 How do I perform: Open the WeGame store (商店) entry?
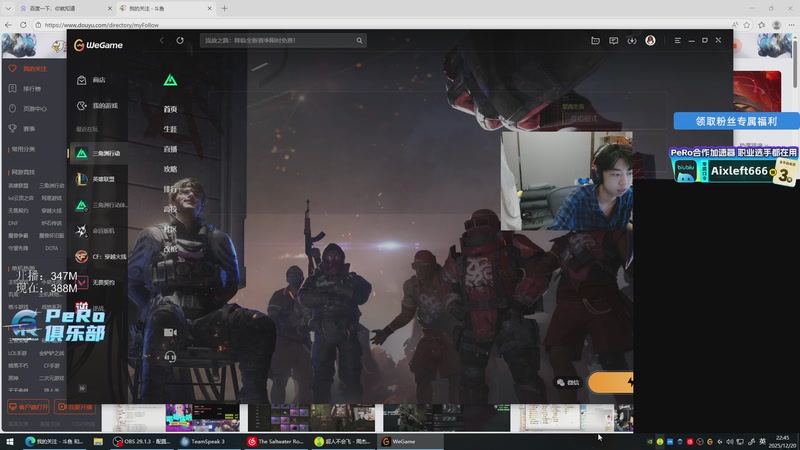coord(92,80)
